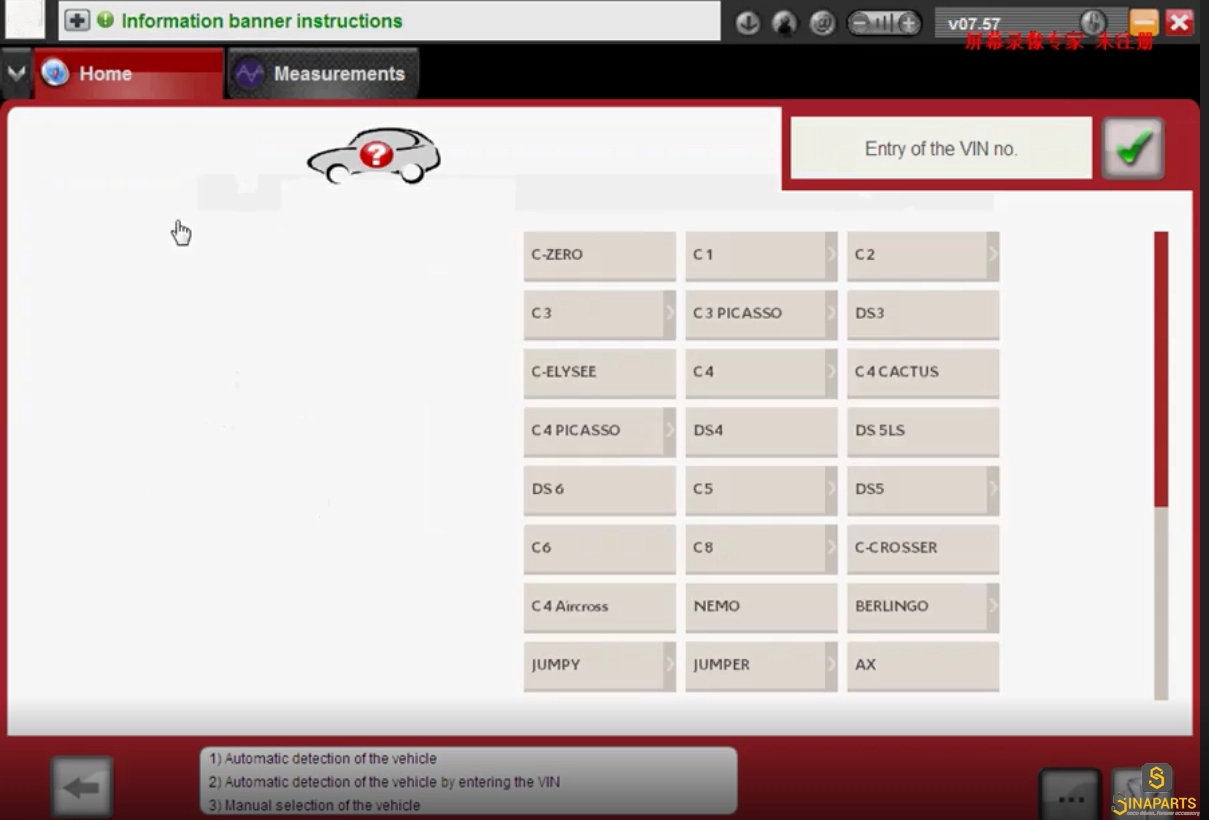Select the JUMPER vehicle model
This screenshot has height=820, width=1209.
(761, 666)
